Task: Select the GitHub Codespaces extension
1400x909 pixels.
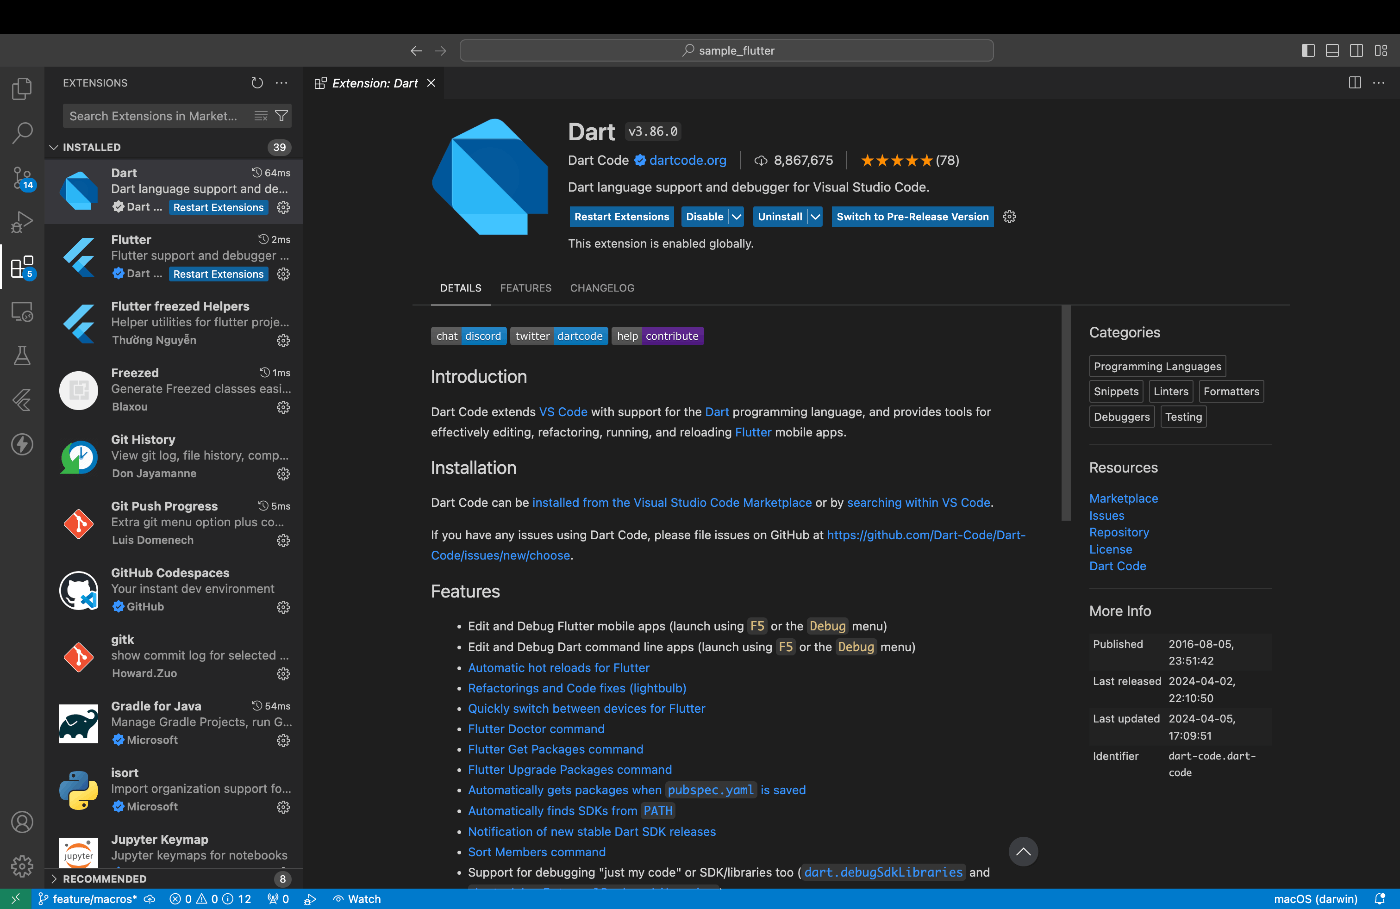Action: pyautogui.click(x=174, y=590)
